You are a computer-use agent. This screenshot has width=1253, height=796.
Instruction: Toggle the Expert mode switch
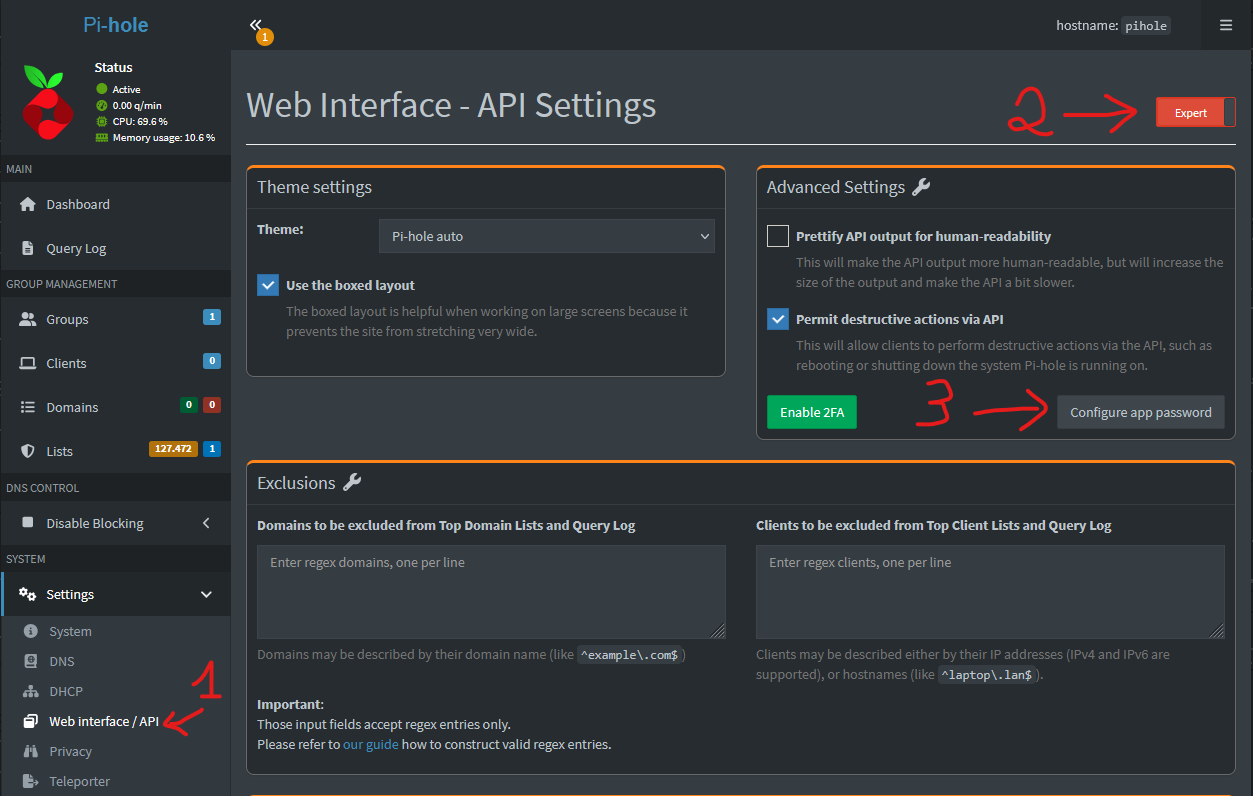pyautogui.click(x=1195, y=113)
